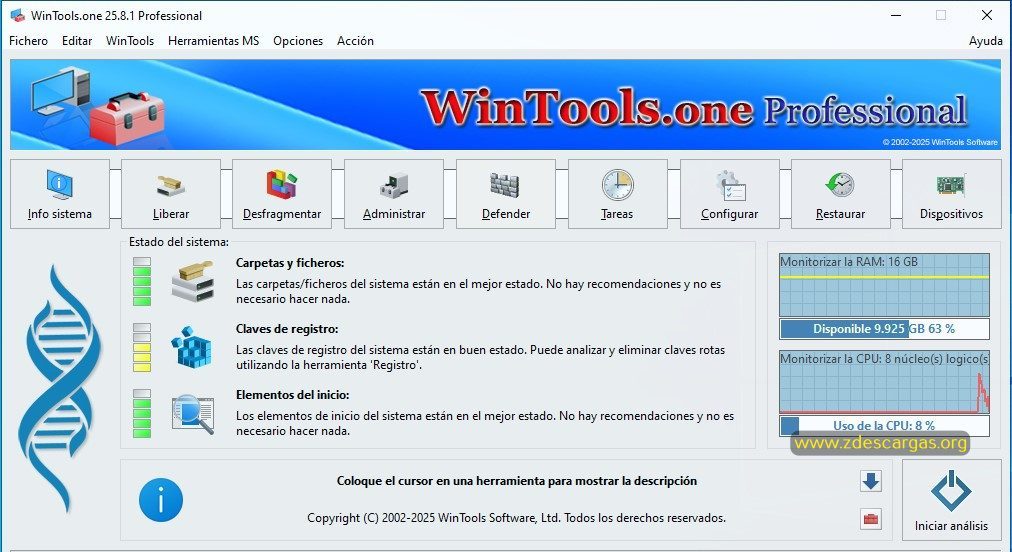
Task: Close the WinTools.one window
Action: pyautogui.click(x=987, y=15)
